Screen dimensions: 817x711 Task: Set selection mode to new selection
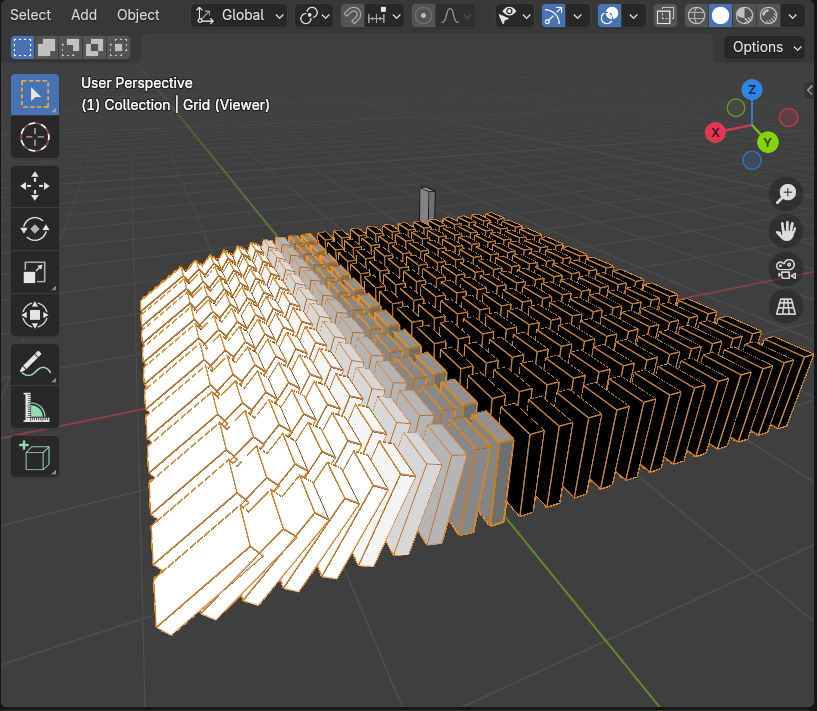[22, 47]
